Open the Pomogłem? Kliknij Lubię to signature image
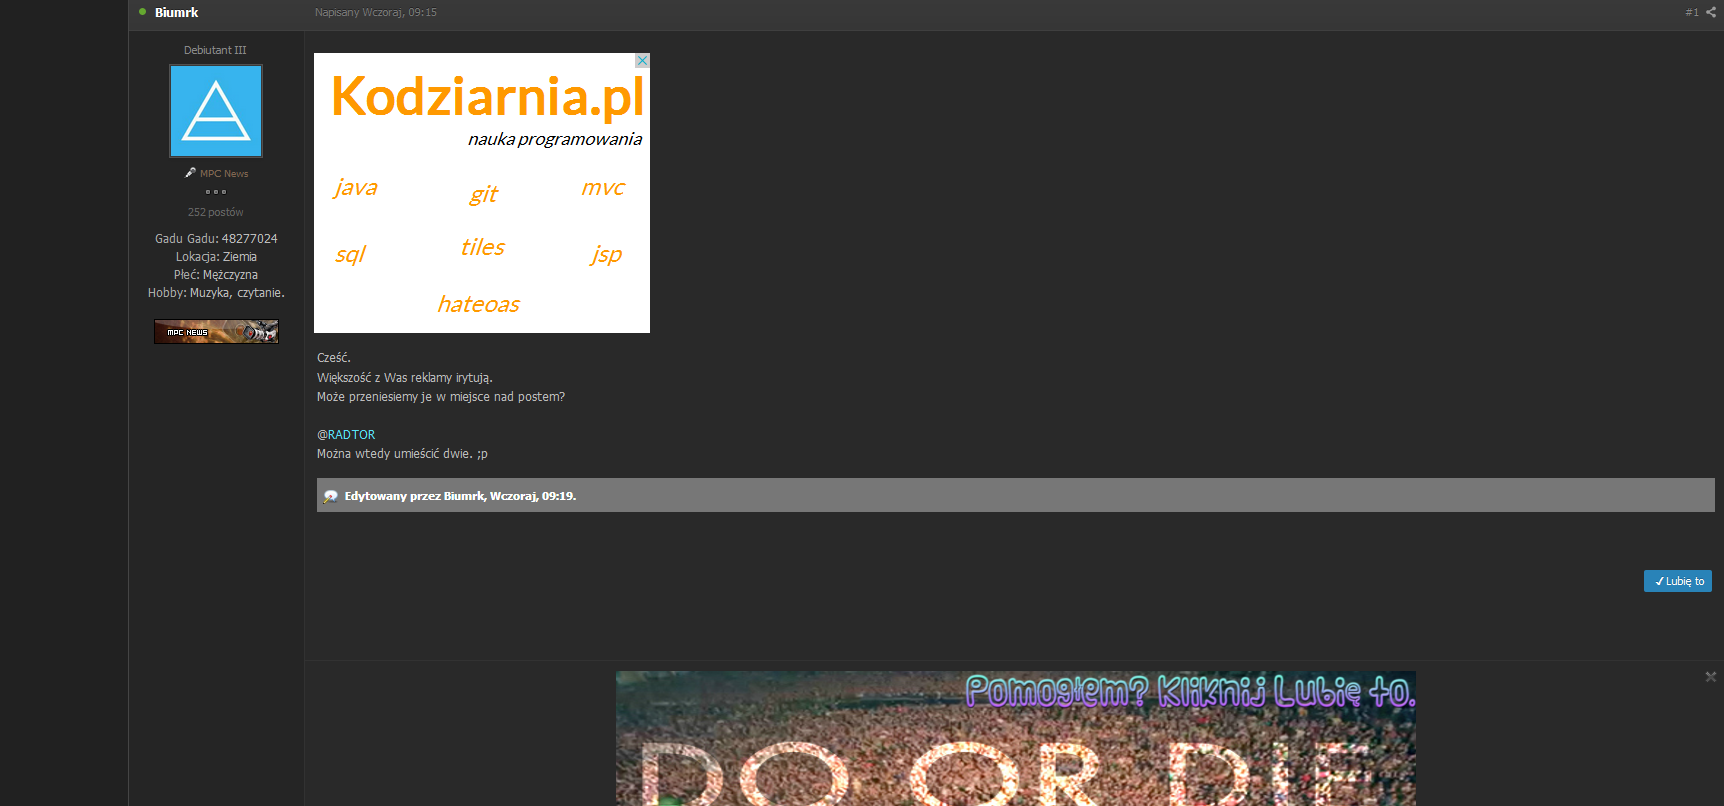The height and width of the screenshot is (806, 1724). click(1016, 738)
